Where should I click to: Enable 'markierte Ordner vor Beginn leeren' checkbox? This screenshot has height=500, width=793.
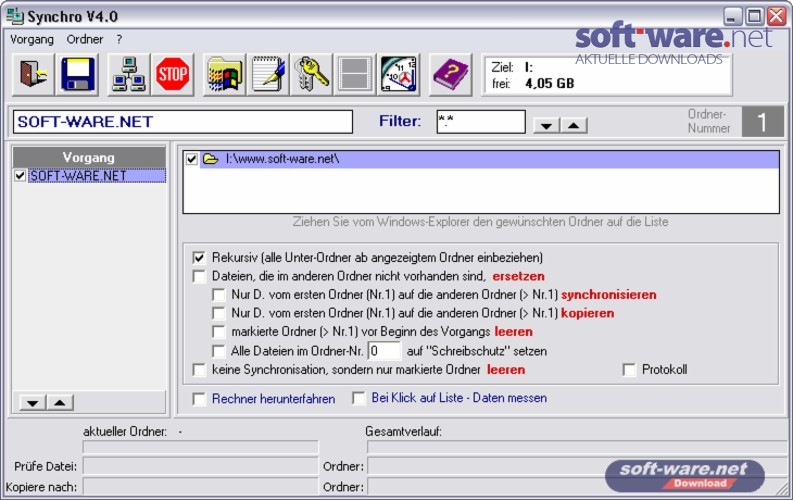point(218,332)
